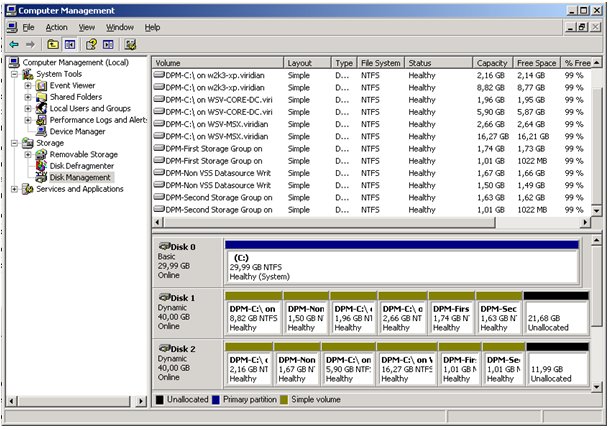
Task: Open the Help menu
Action: click(x=152, y=28)
